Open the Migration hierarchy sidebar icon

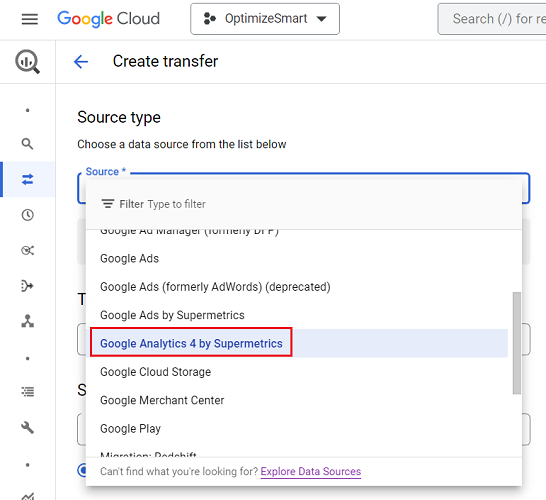pyautogui.click(x=28, y=321)
